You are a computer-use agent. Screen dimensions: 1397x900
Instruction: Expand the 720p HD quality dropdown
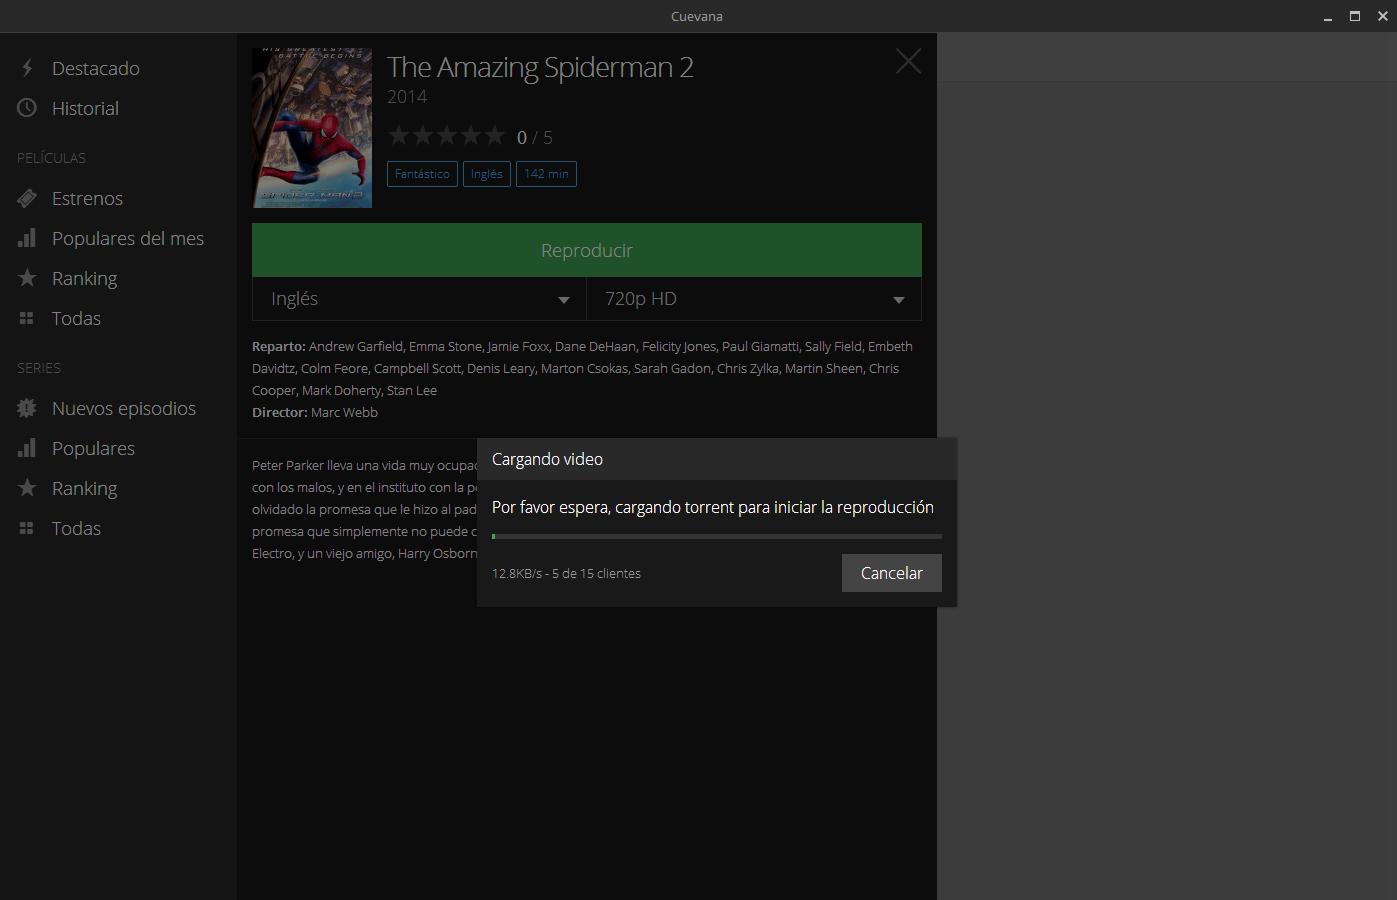[x=754, y=299]
